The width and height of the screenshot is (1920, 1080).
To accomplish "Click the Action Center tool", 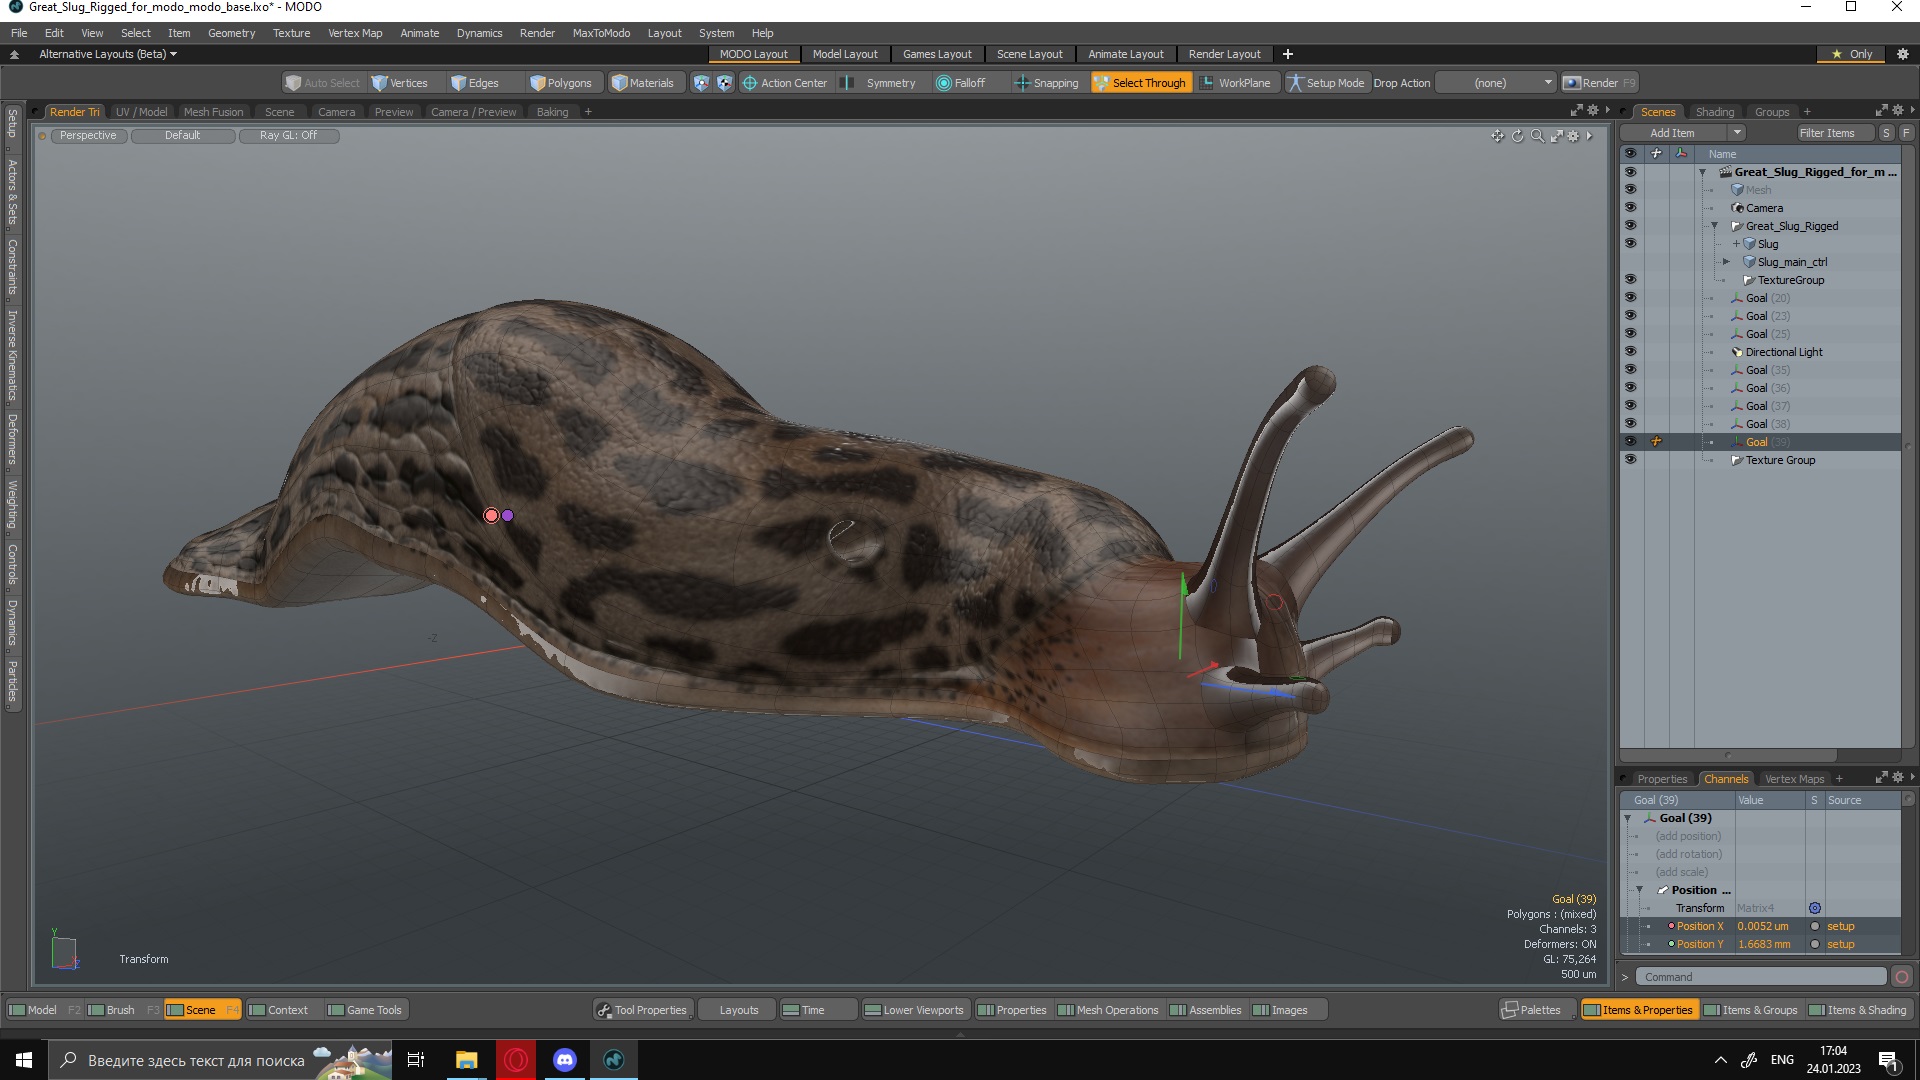I will pyautogui.click(x=785, y=83).
